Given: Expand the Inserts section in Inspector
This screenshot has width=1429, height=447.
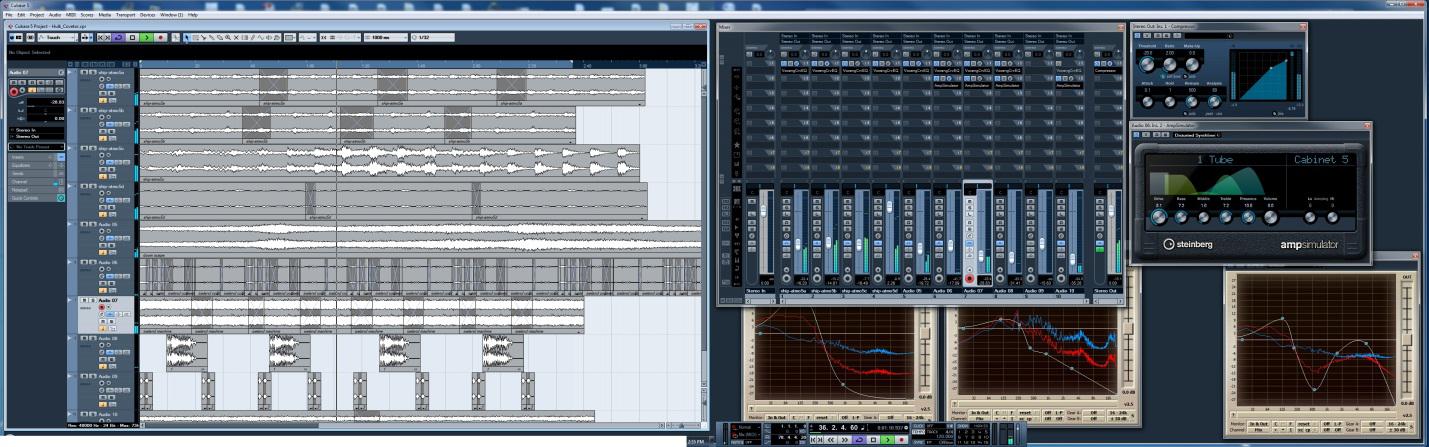Looking at the screenshot, I should point(36,157).
